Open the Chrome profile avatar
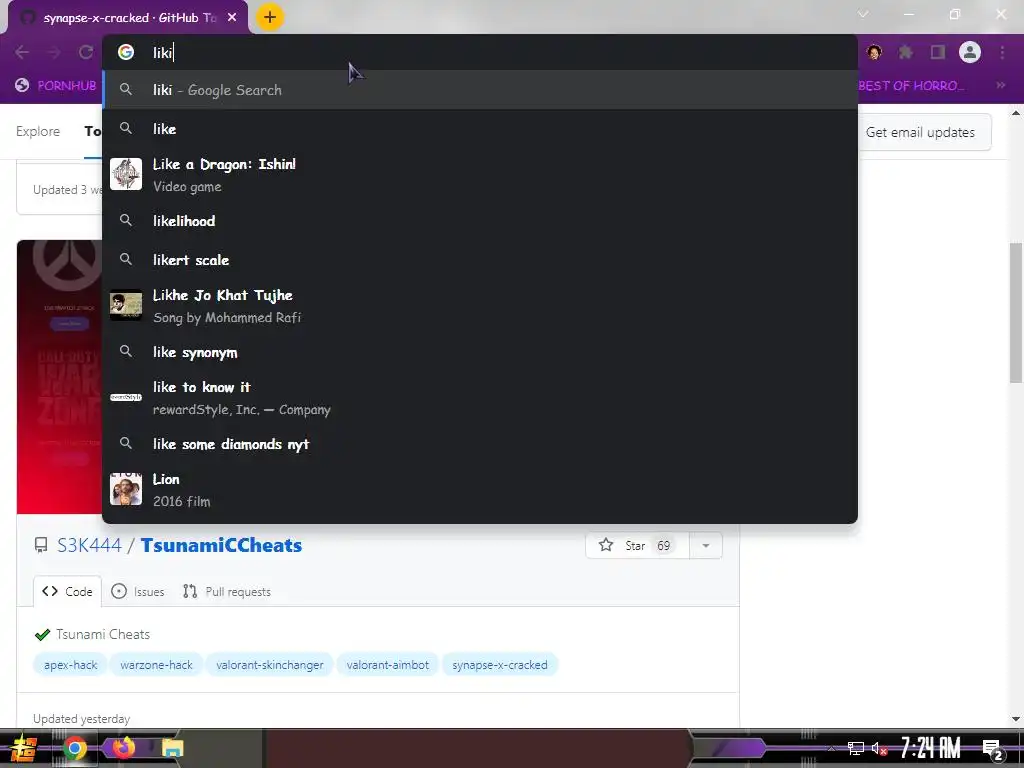 click(970, 52)
